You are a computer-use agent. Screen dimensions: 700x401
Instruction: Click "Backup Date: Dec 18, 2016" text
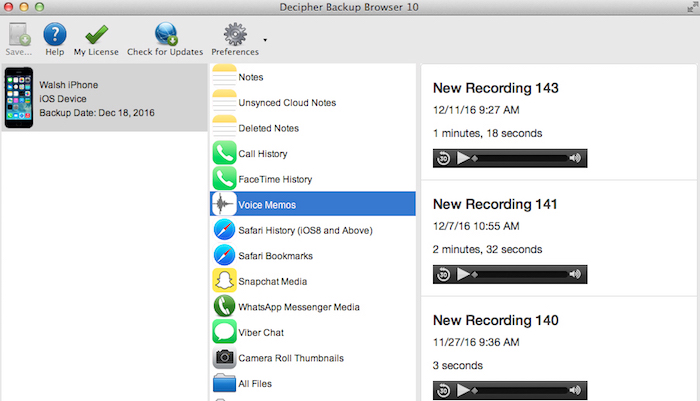click(97, 113)
